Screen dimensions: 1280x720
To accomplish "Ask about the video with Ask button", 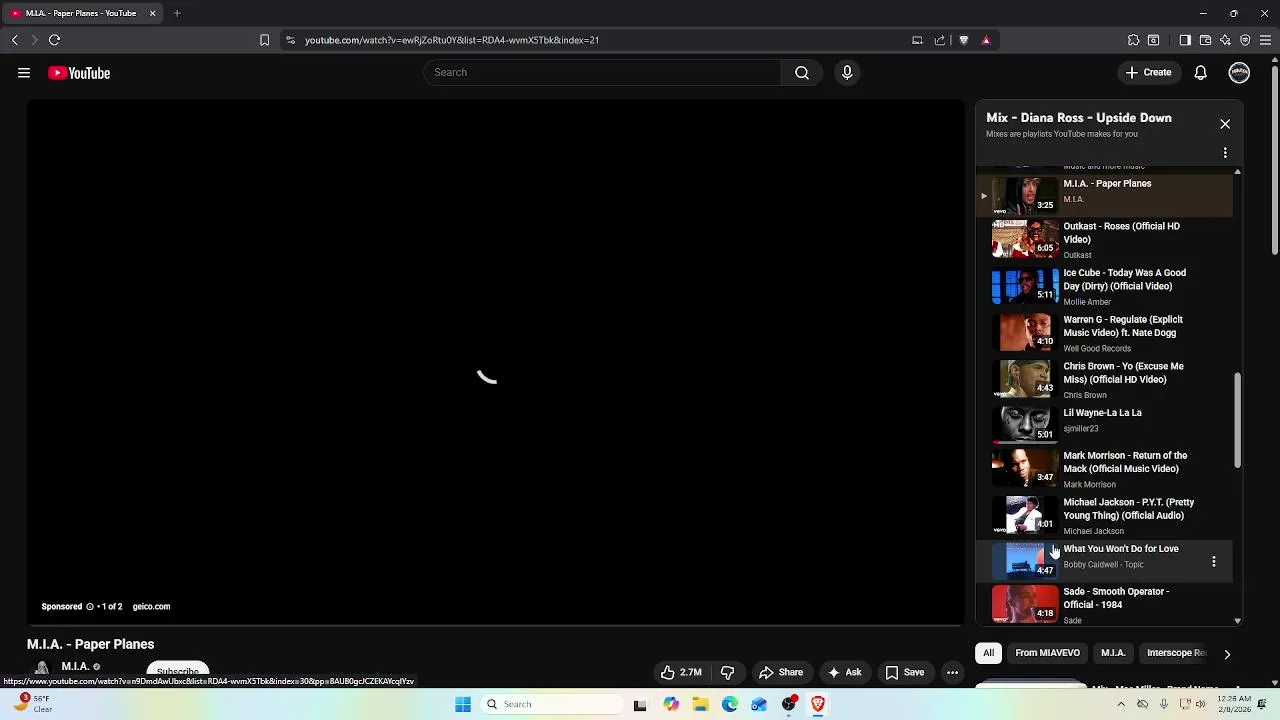I will [x=844, y=672].
